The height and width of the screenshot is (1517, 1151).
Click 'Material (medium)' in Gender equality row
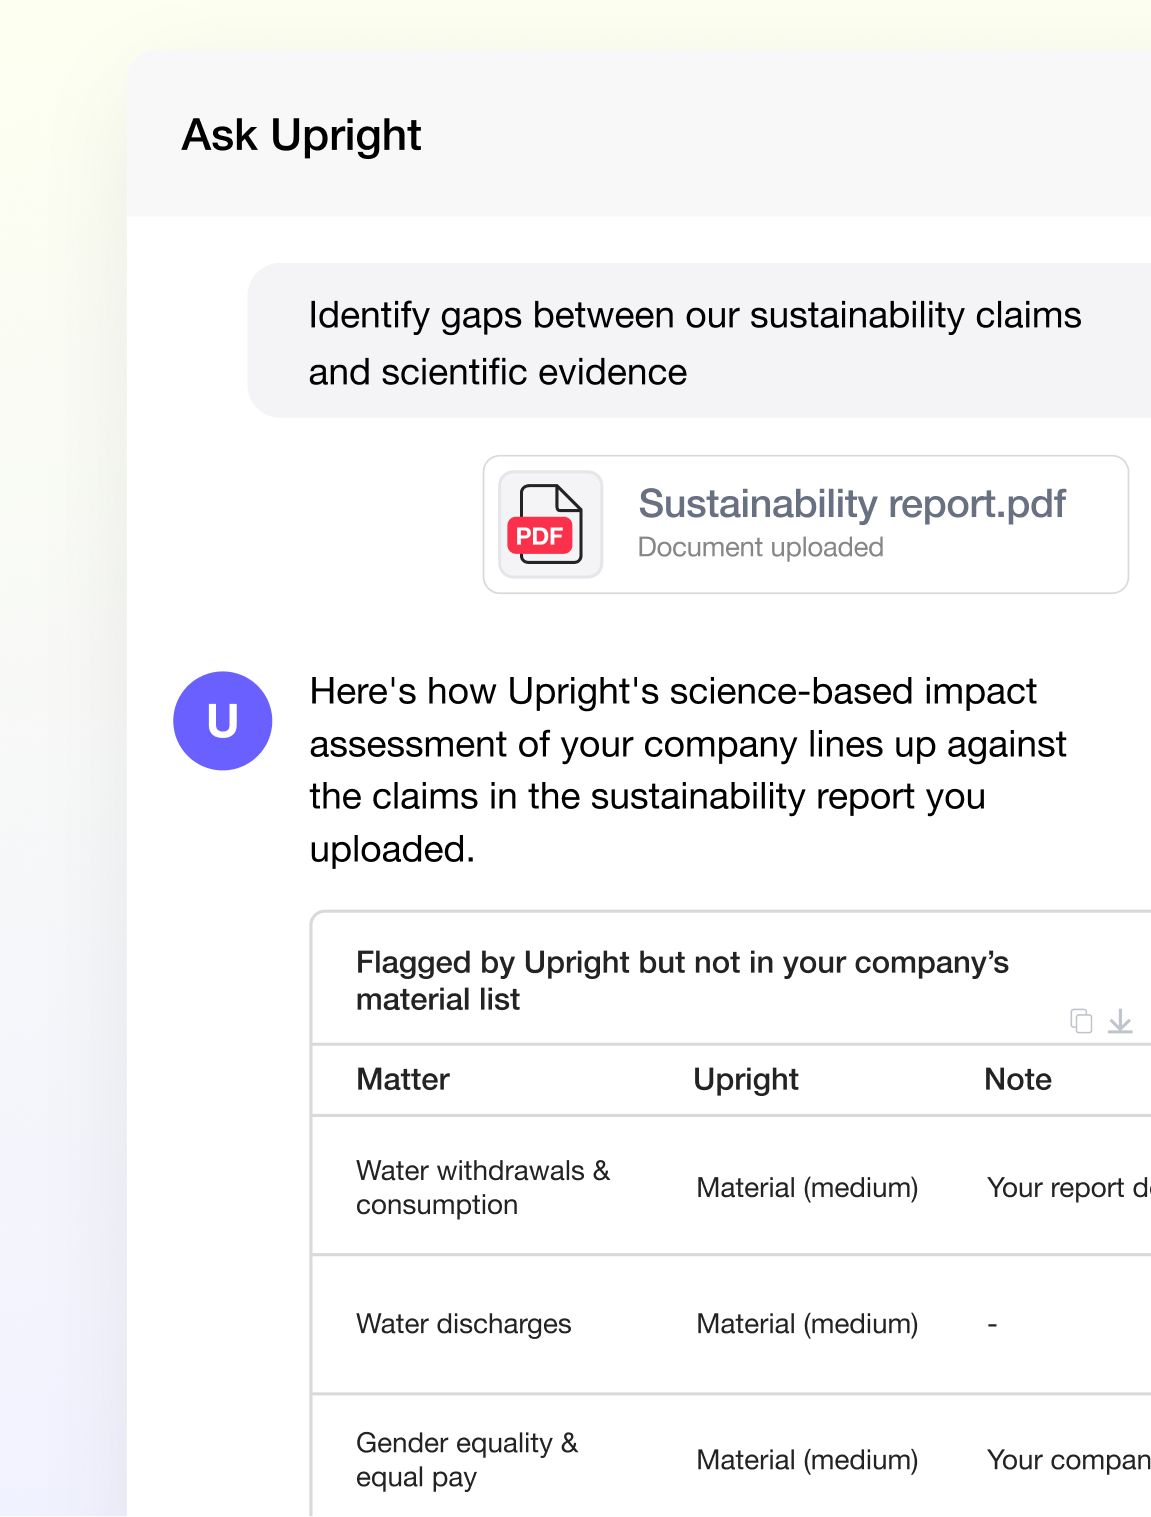click(807, 1460)
